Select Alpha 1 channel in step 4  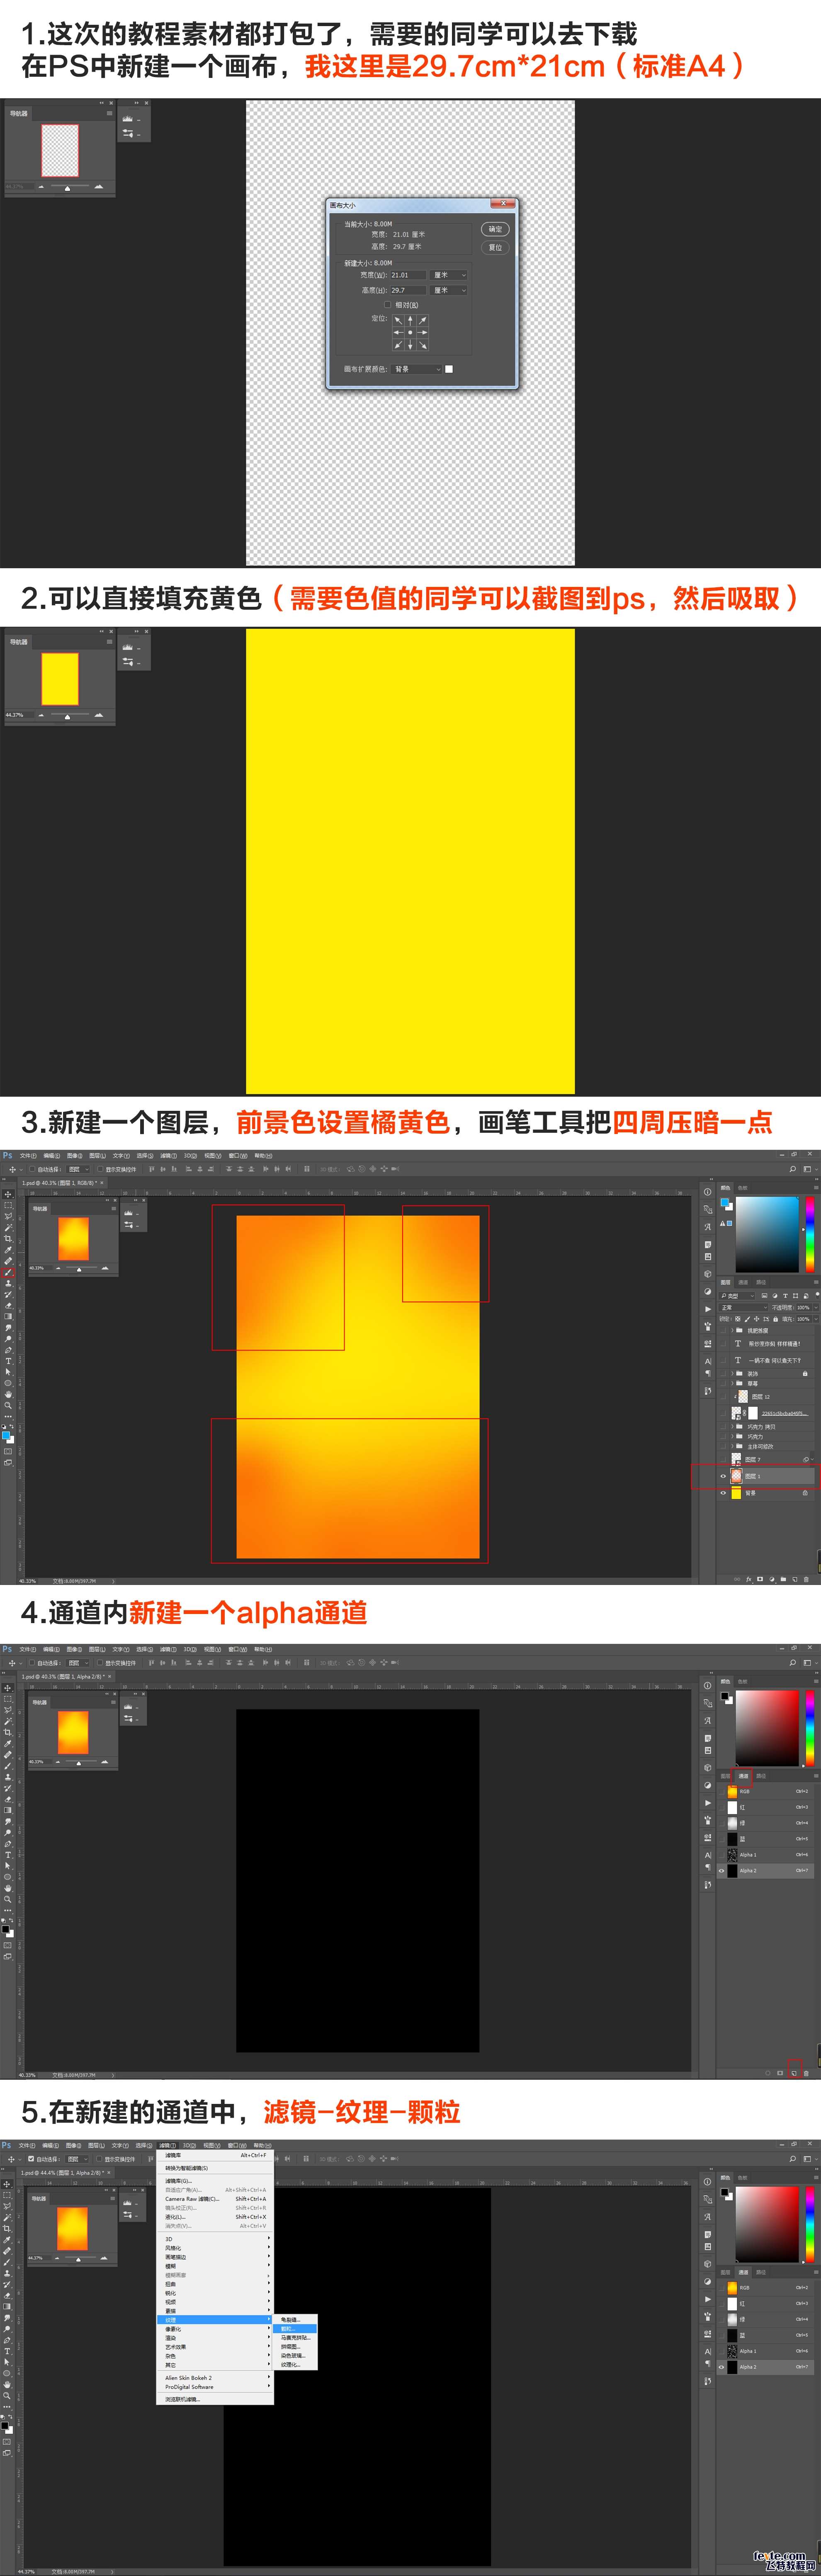click(765, 1855)
